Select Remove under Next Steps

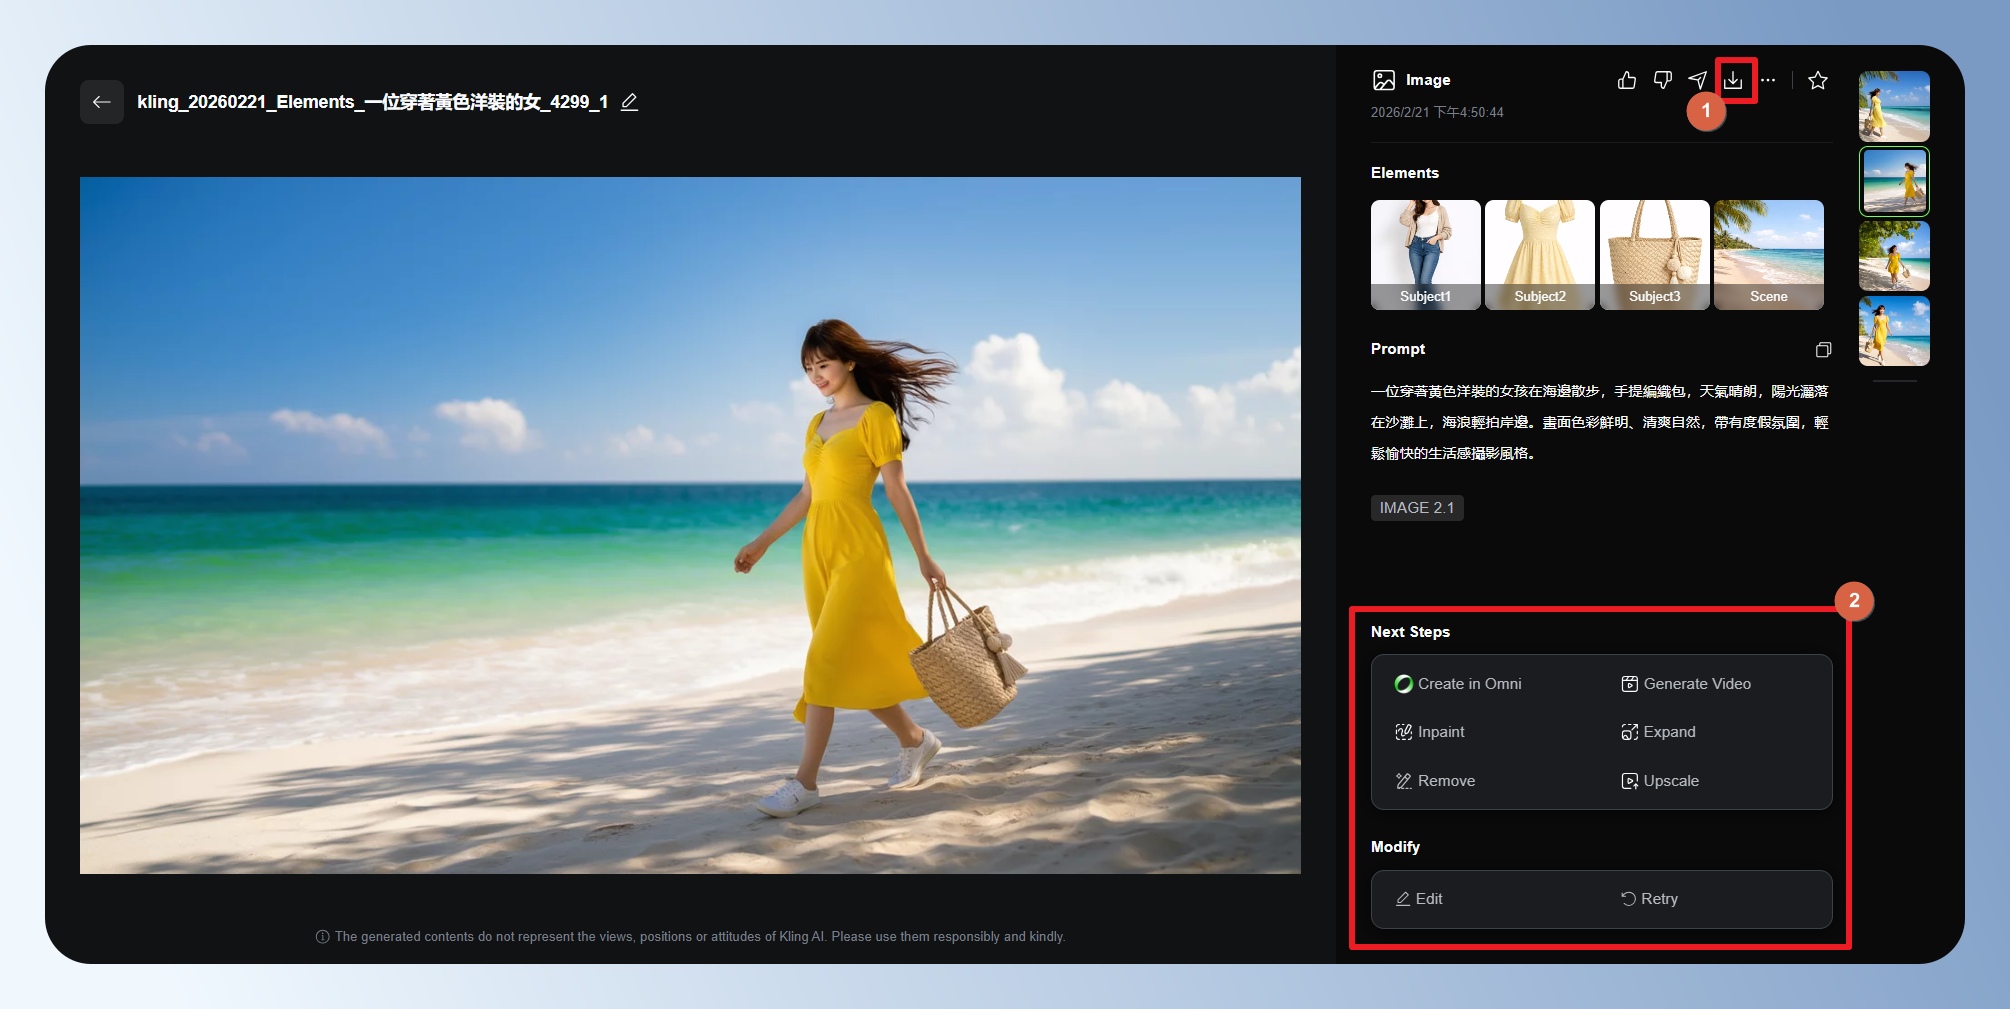tap(1435, 781)
